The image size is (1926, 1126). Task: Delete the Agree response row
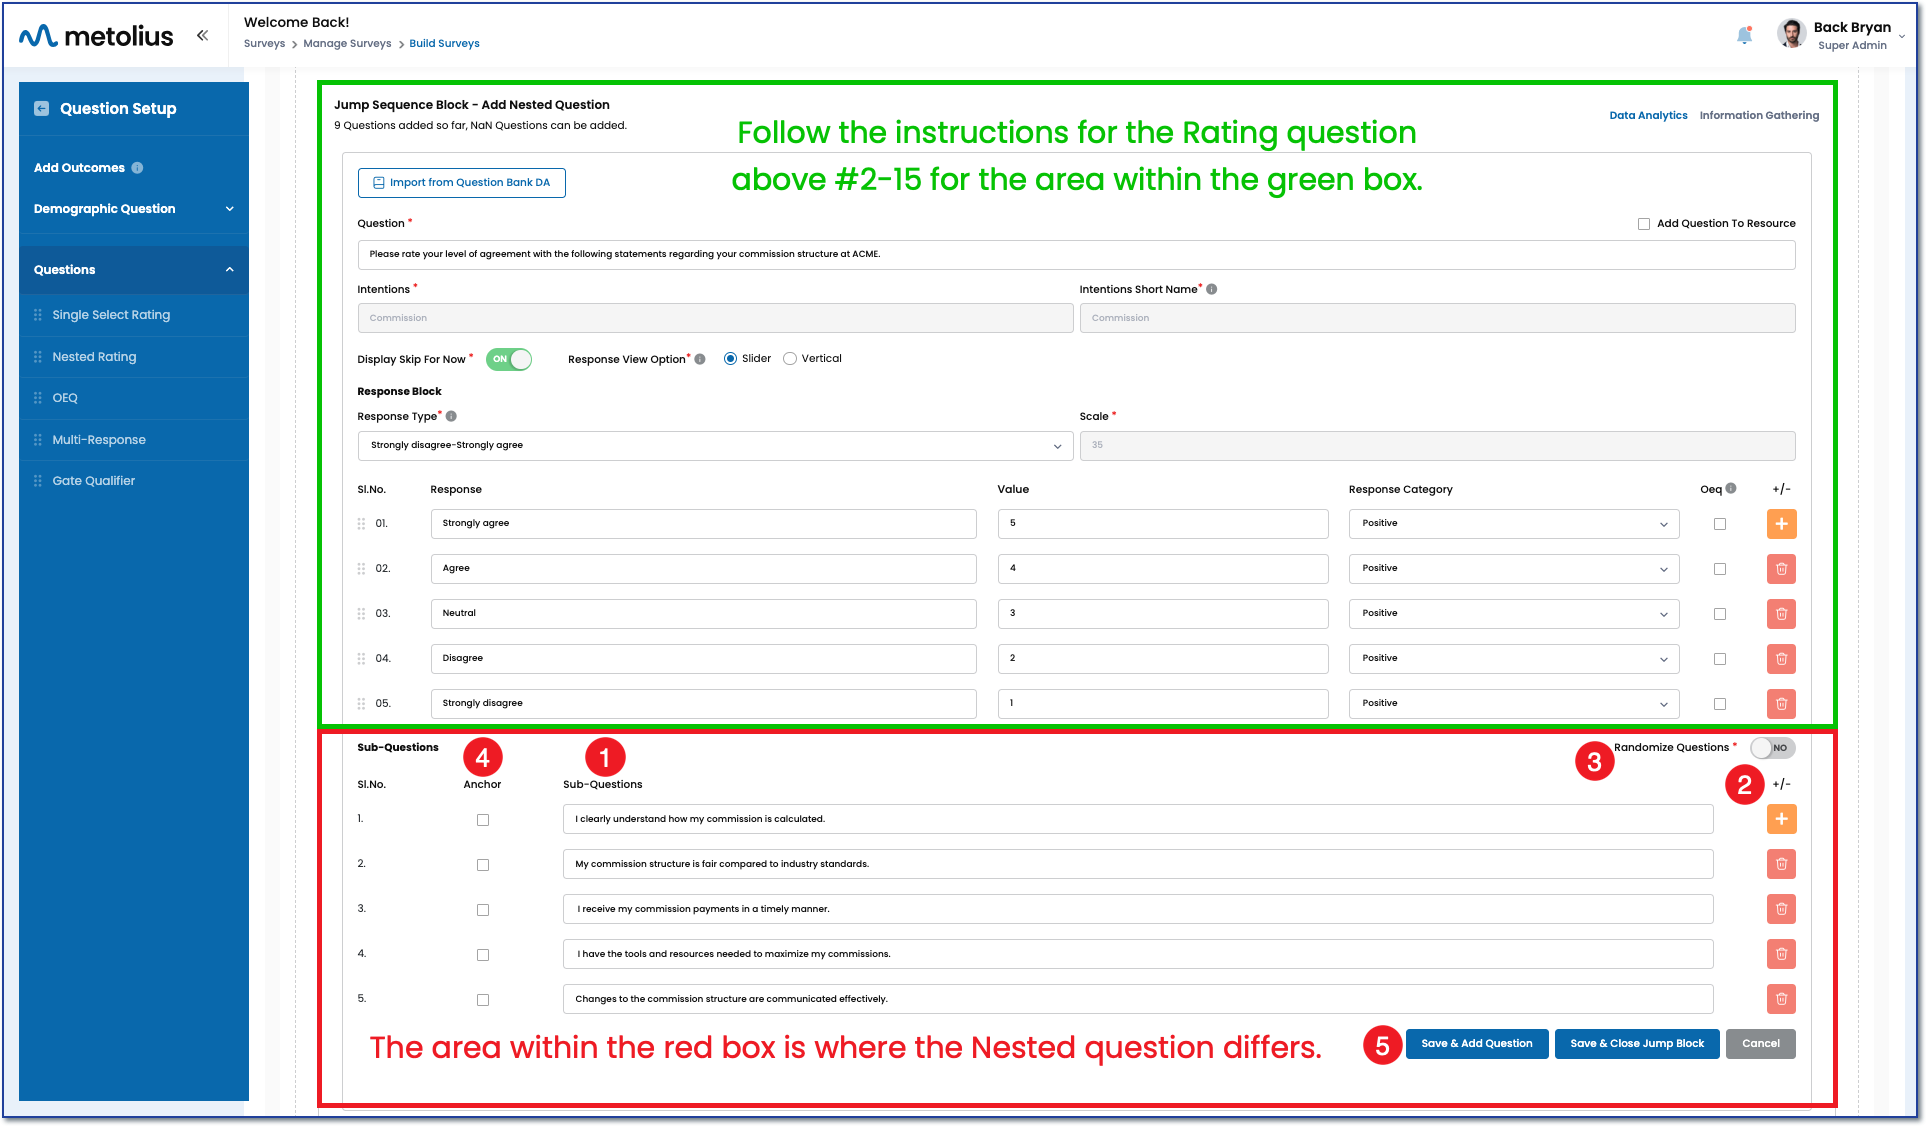[x=1781, y=569]
